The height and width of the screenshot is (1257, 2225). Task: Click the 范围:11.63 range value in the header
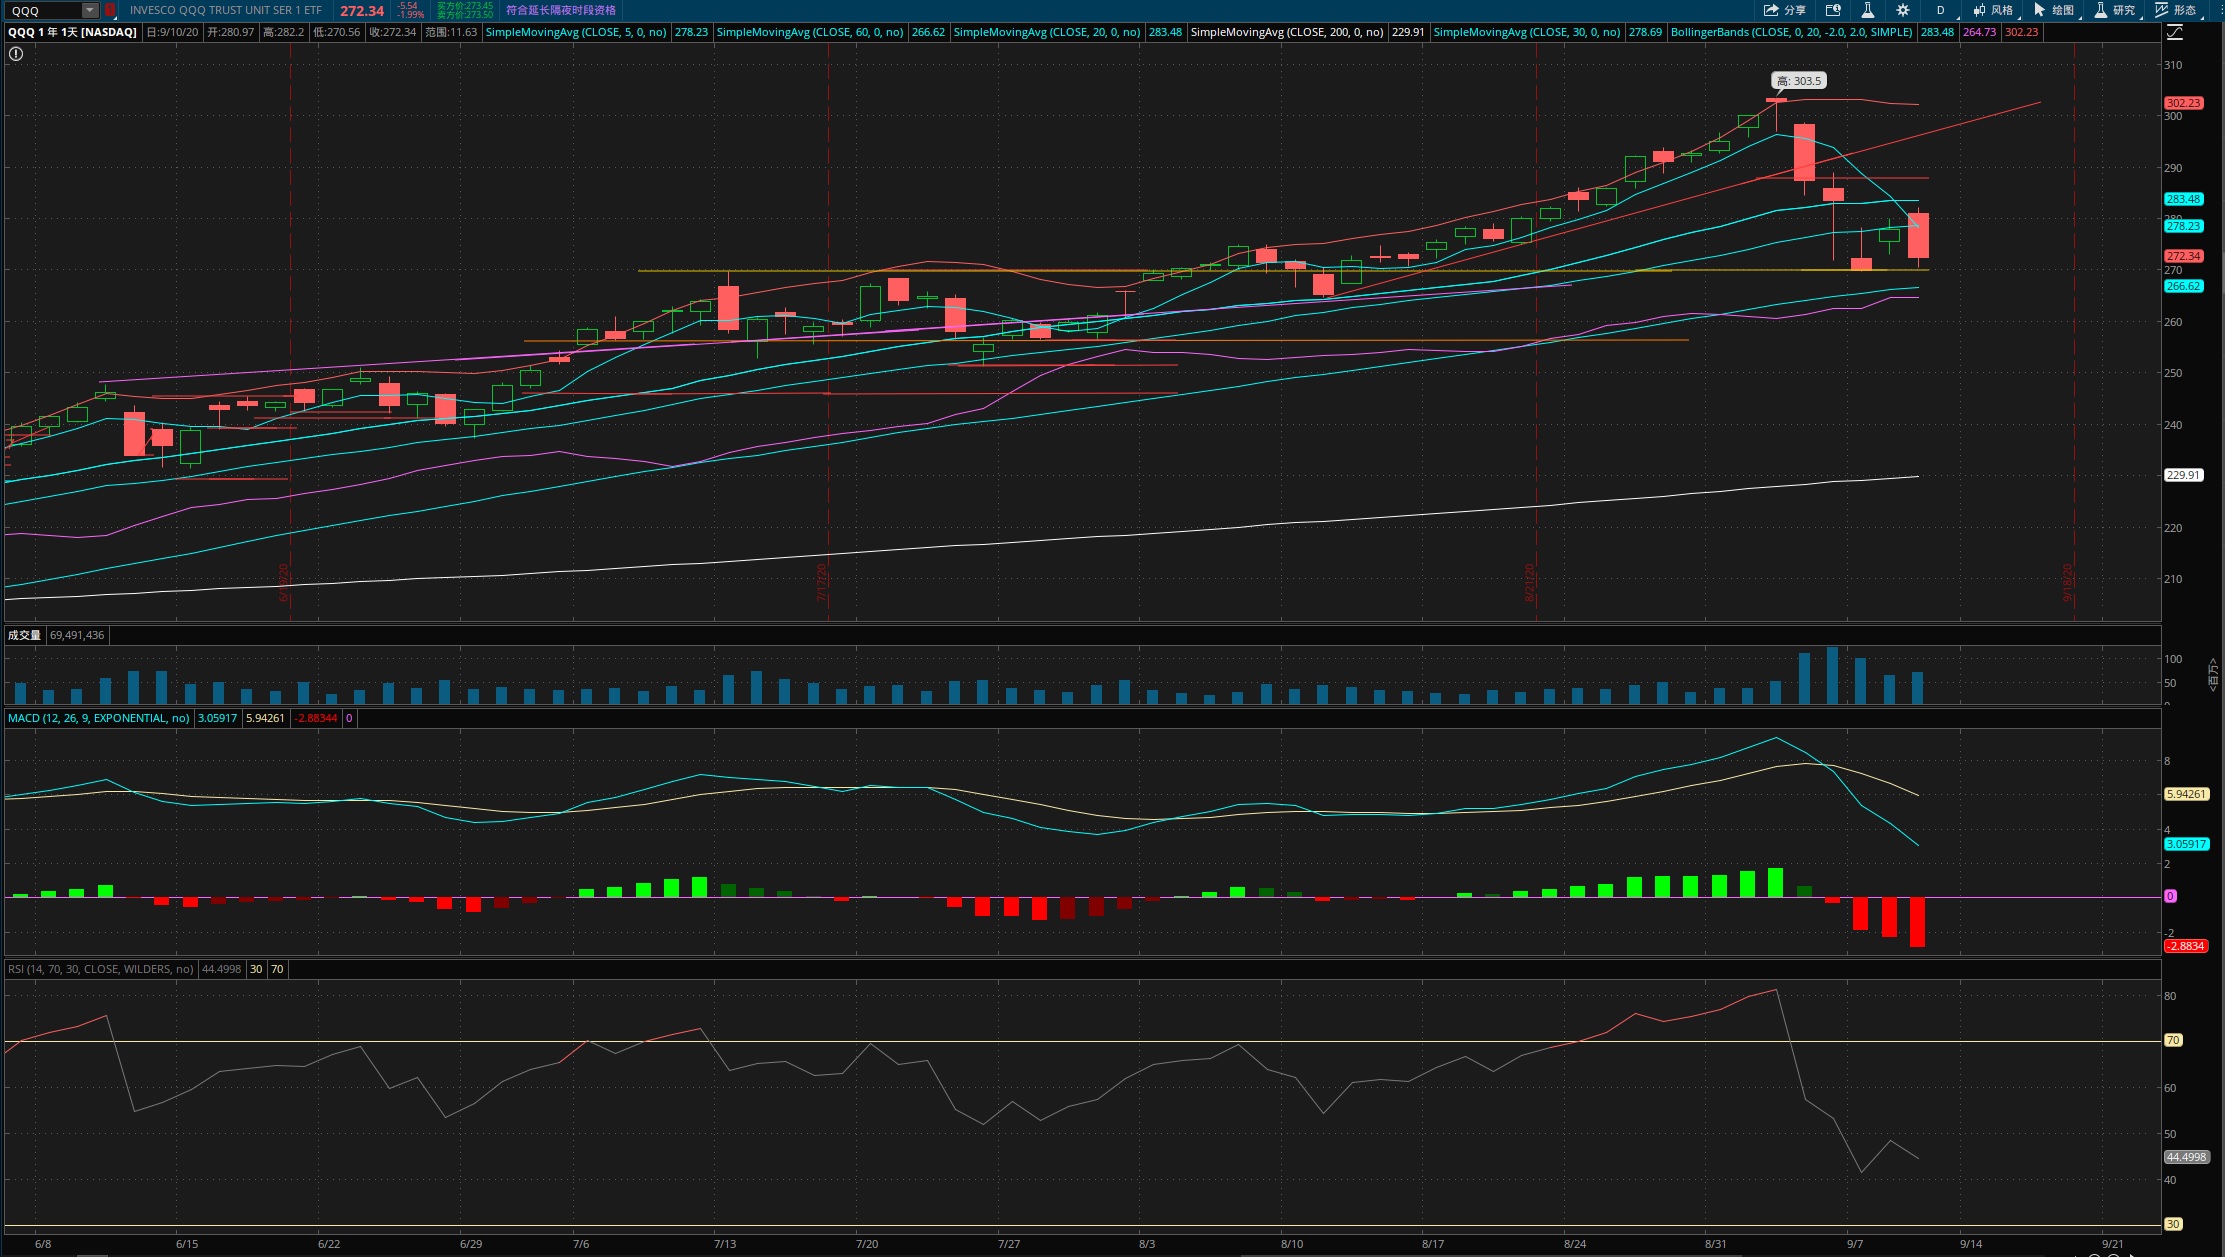coord(451,32)
